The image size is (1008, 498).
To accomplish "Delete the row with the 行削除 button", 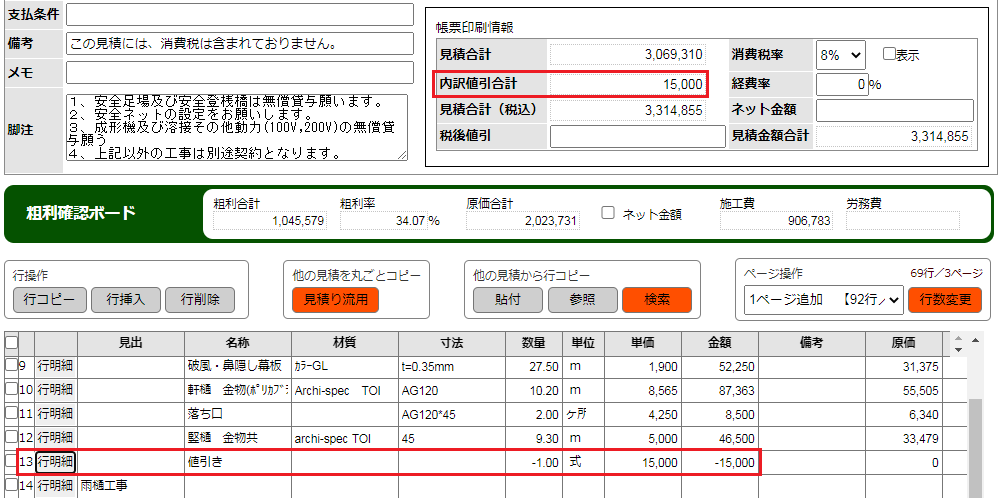I will coord(200,299).
